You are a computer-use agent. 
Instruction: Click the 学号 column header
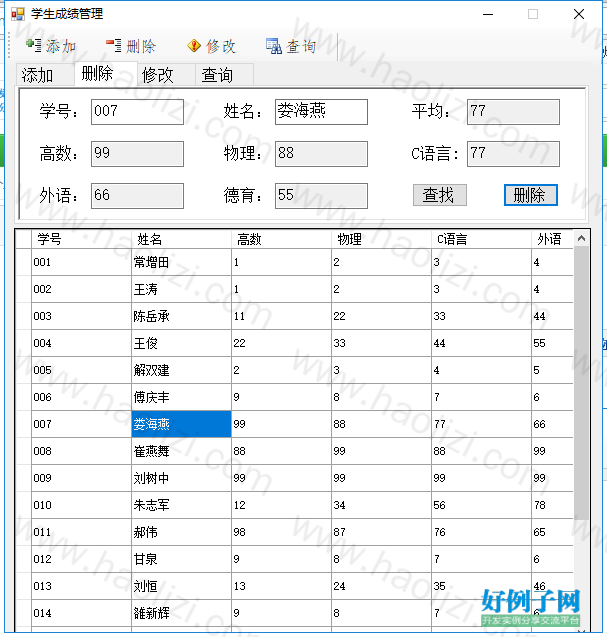click(x=81, y=239)
